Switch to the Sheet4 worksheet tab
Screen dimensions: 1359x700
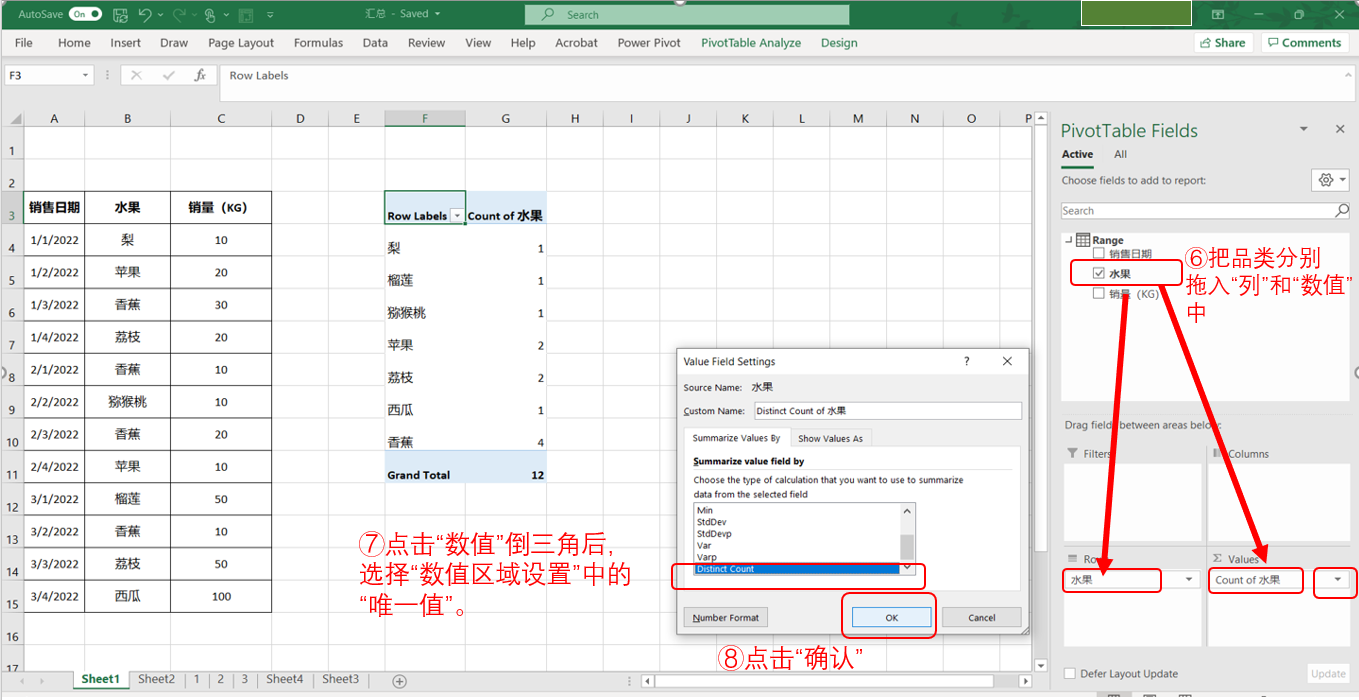coord(285,679)
